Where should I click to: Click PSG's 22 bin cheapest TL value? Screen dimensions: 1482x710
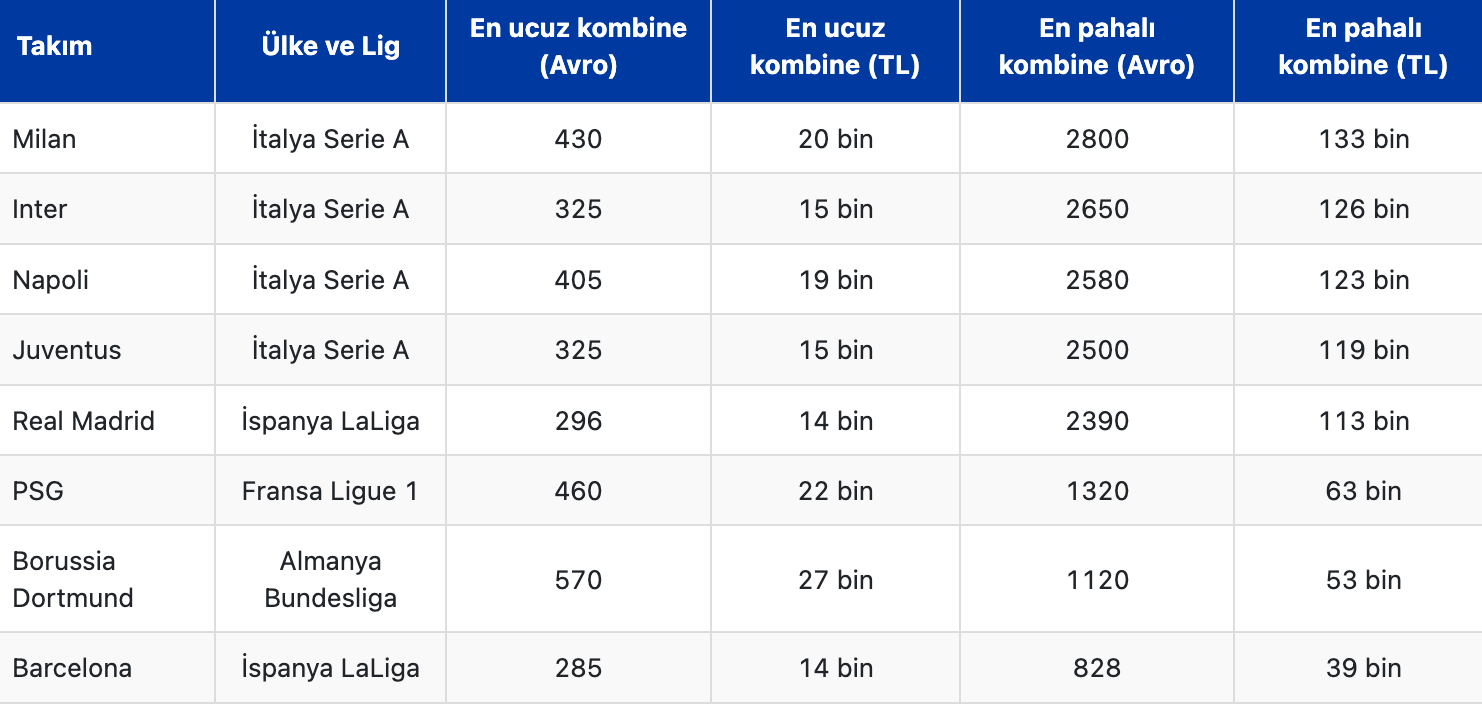click(x=835, y=491)
